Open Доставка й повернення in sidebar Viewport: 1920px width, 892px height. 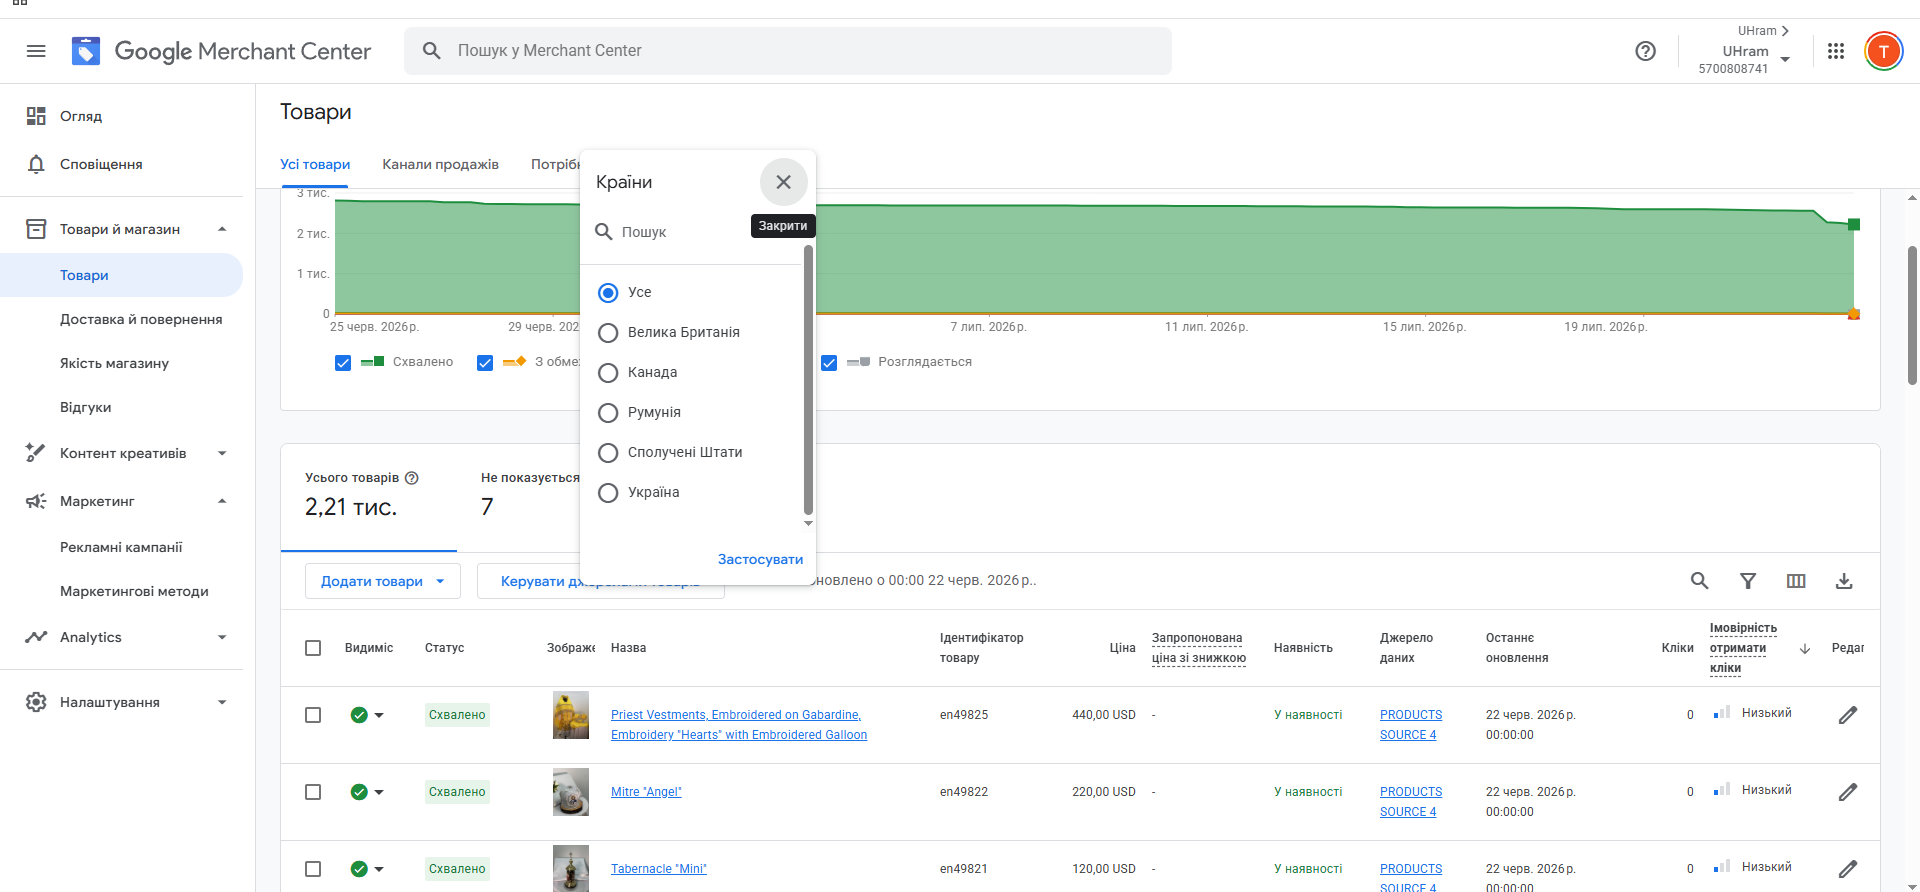pyautogui.click(x=141, y=319)
